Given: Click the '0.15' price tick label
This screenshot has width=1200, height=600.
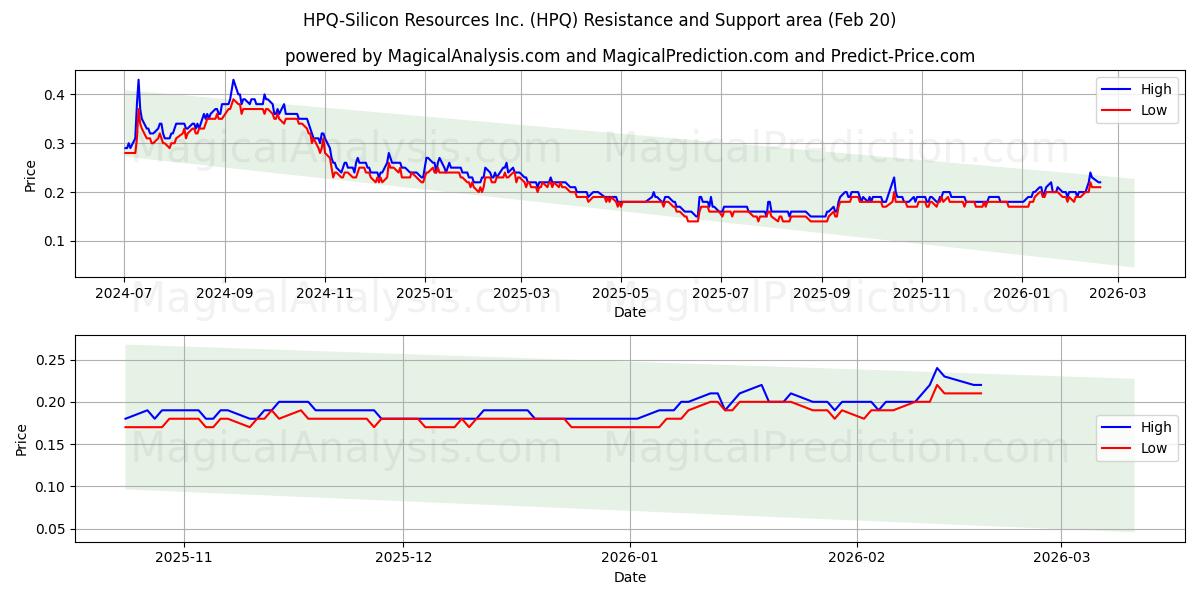Looking at the screenshot, I should (x=52, y=445).
